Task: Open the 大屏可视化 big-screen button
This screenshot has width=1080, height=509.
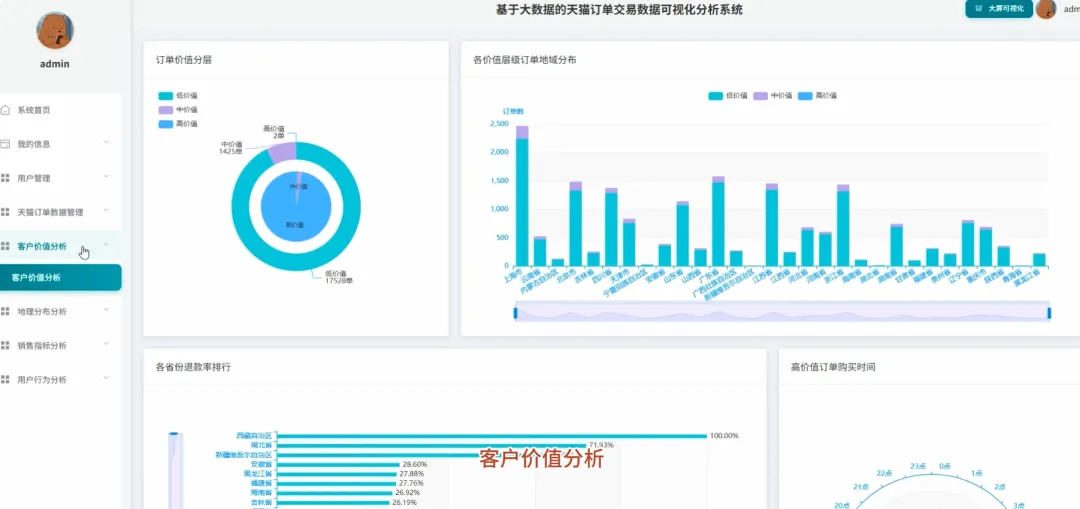Action: click(x=999, y=9)
